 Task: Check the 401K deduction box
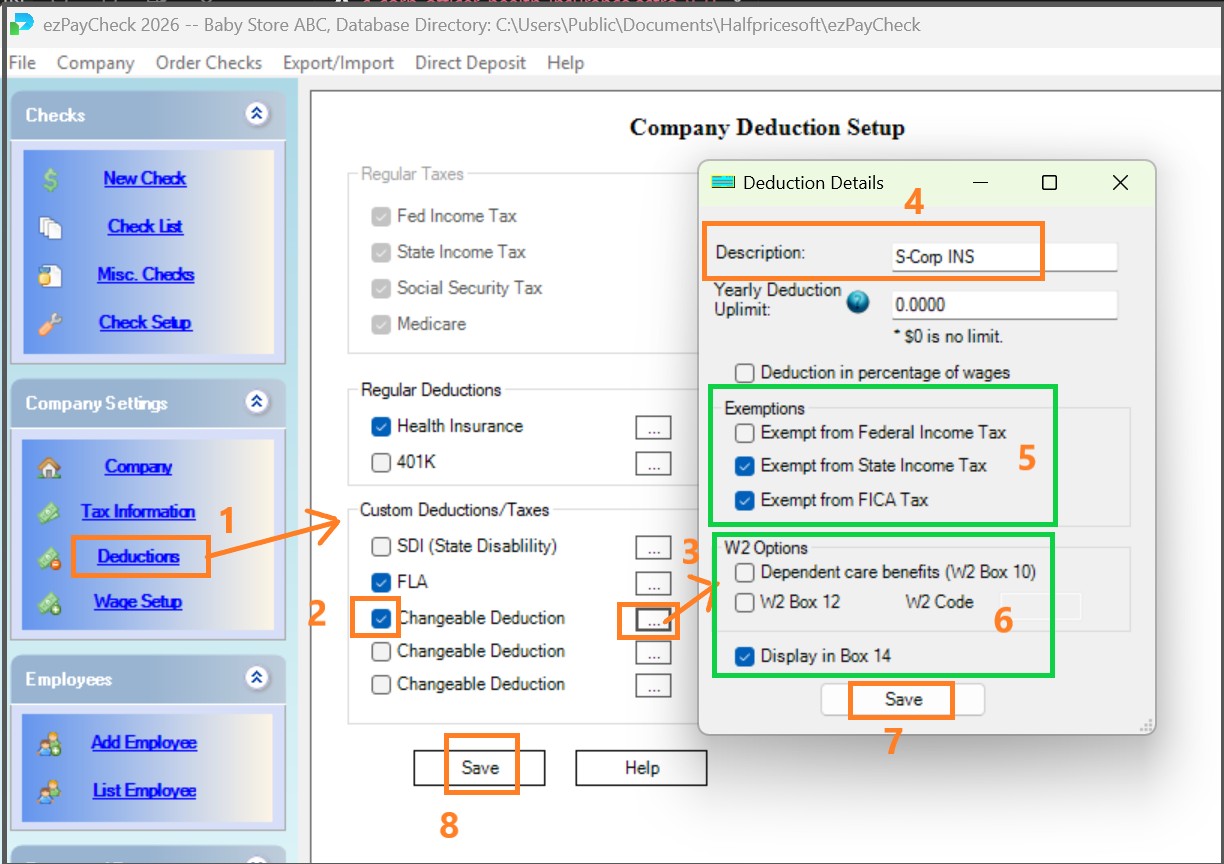[x=381, y=463]
